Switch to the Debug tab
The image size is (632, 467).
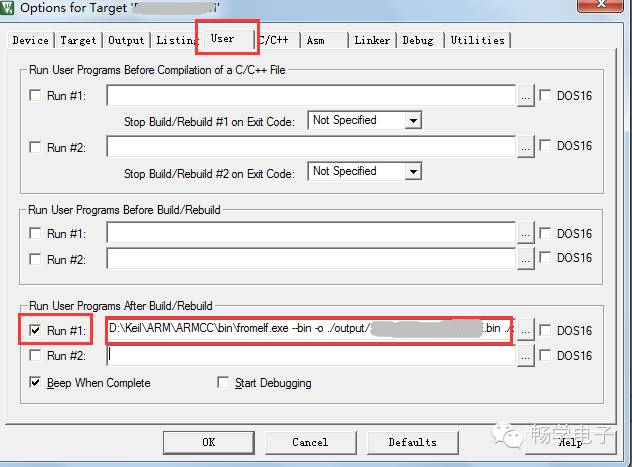click(x=420, y=40)
